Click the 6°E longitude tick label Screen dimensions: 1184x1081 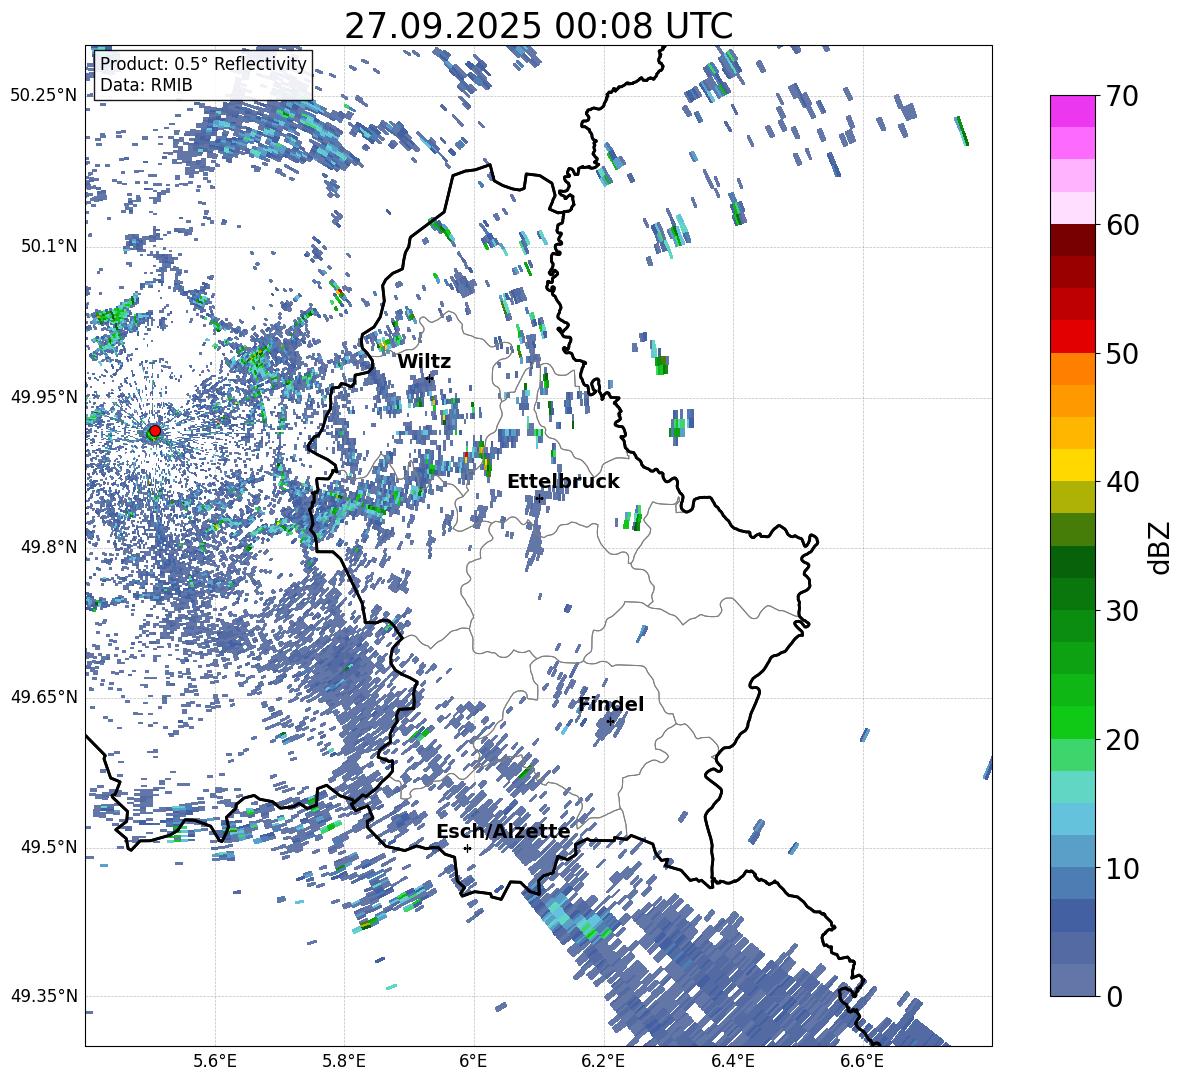point(473,1061)
